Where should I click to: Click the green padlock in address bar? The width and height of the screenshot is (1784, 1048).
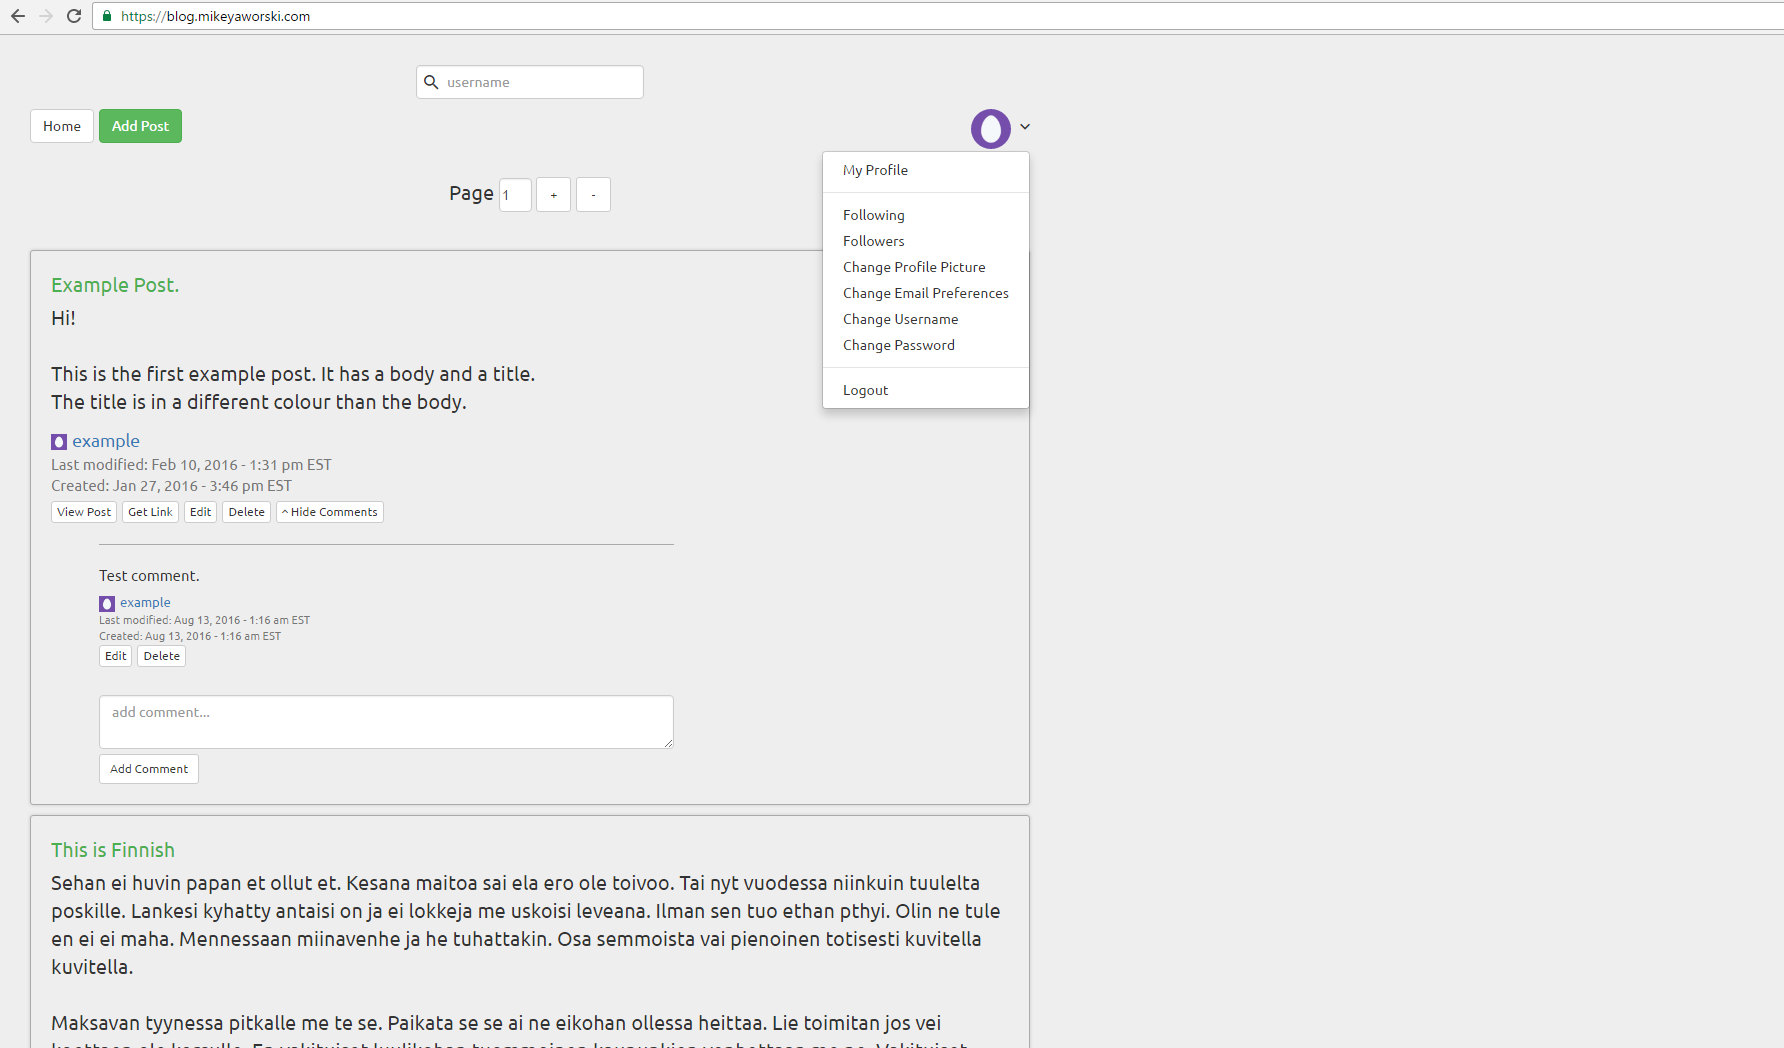point(107,16)
